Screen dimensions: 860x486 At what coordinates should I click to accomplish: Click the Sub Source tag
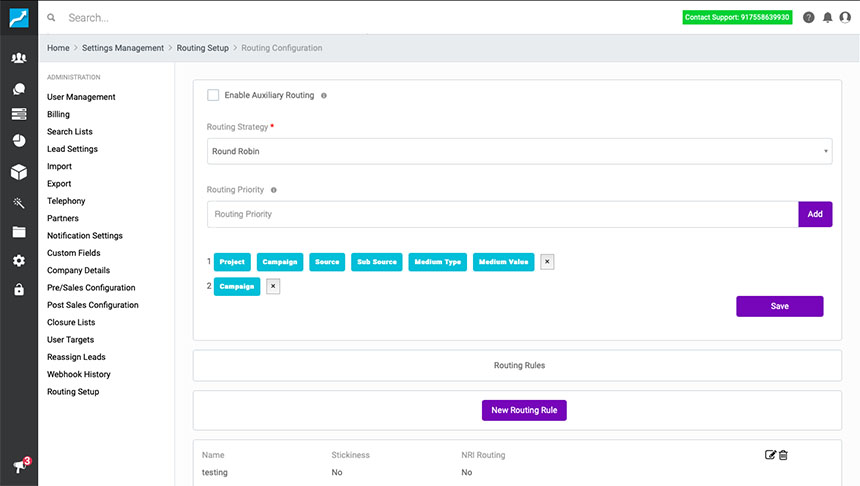tap(377, 262)
